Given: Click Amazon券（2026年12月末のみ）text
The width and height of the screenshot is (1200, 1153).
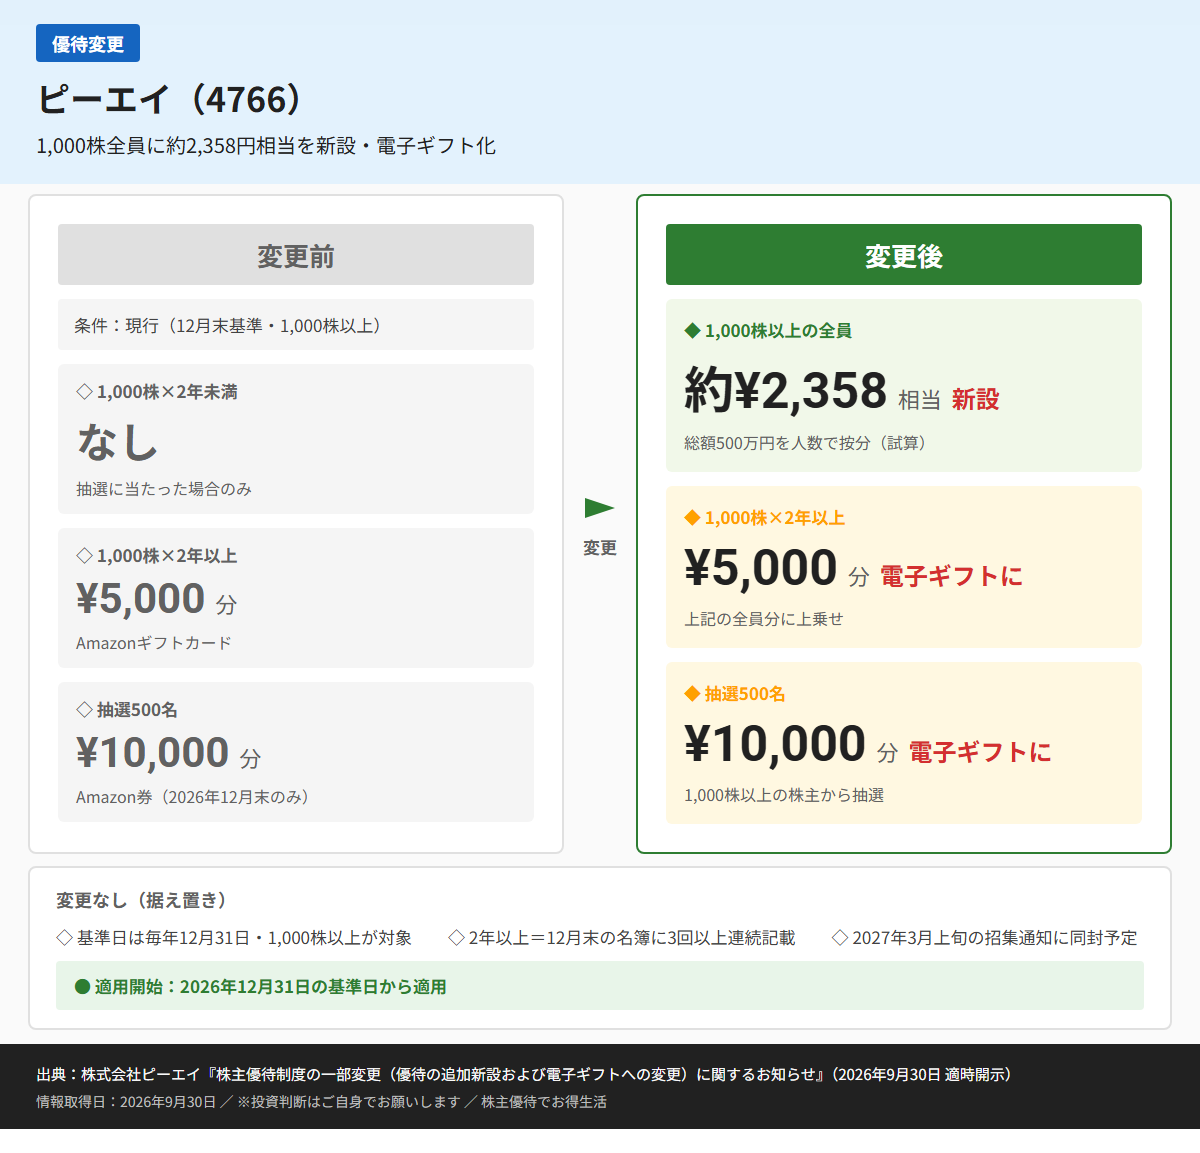Looking at the screenshot, I should [x=192, y=797].
